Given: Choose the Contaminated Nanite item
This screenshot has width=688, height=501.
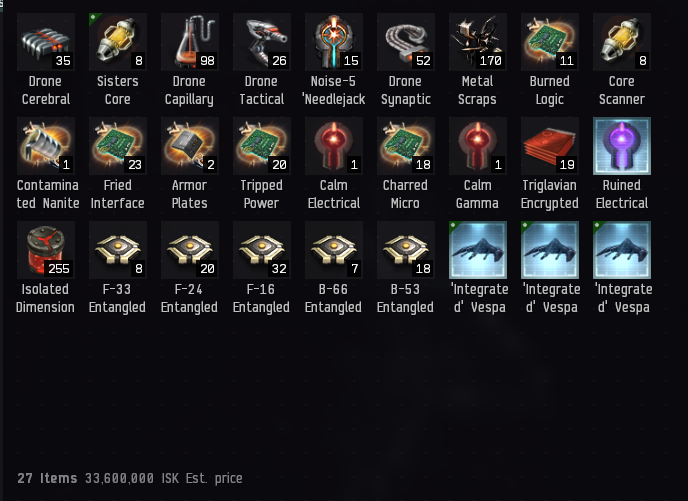Looking at the screenshot, I should [46, 146].
